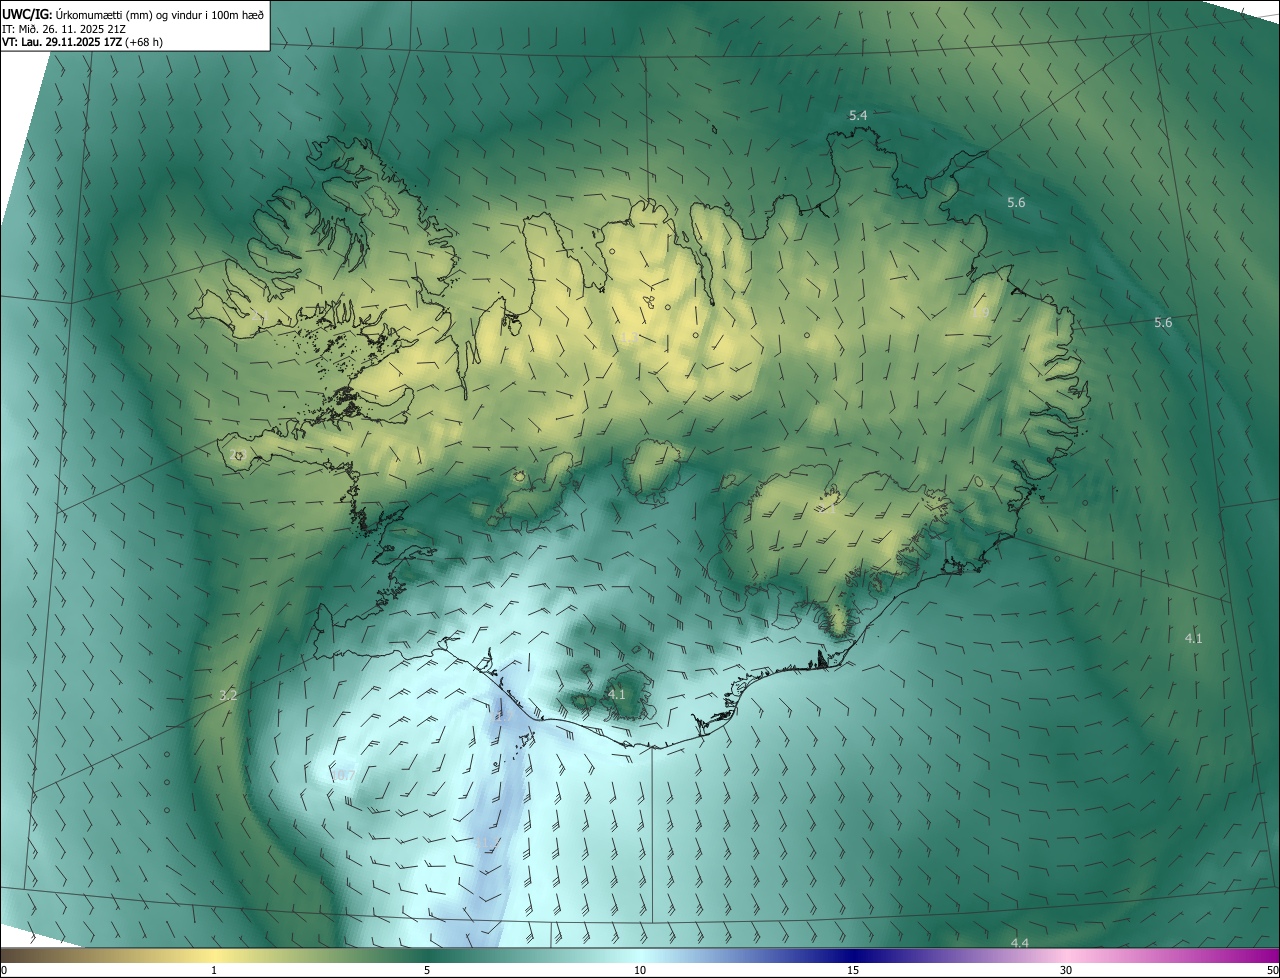
Task: Click the precipitation color scale bar
Action: tap(640, 956)
